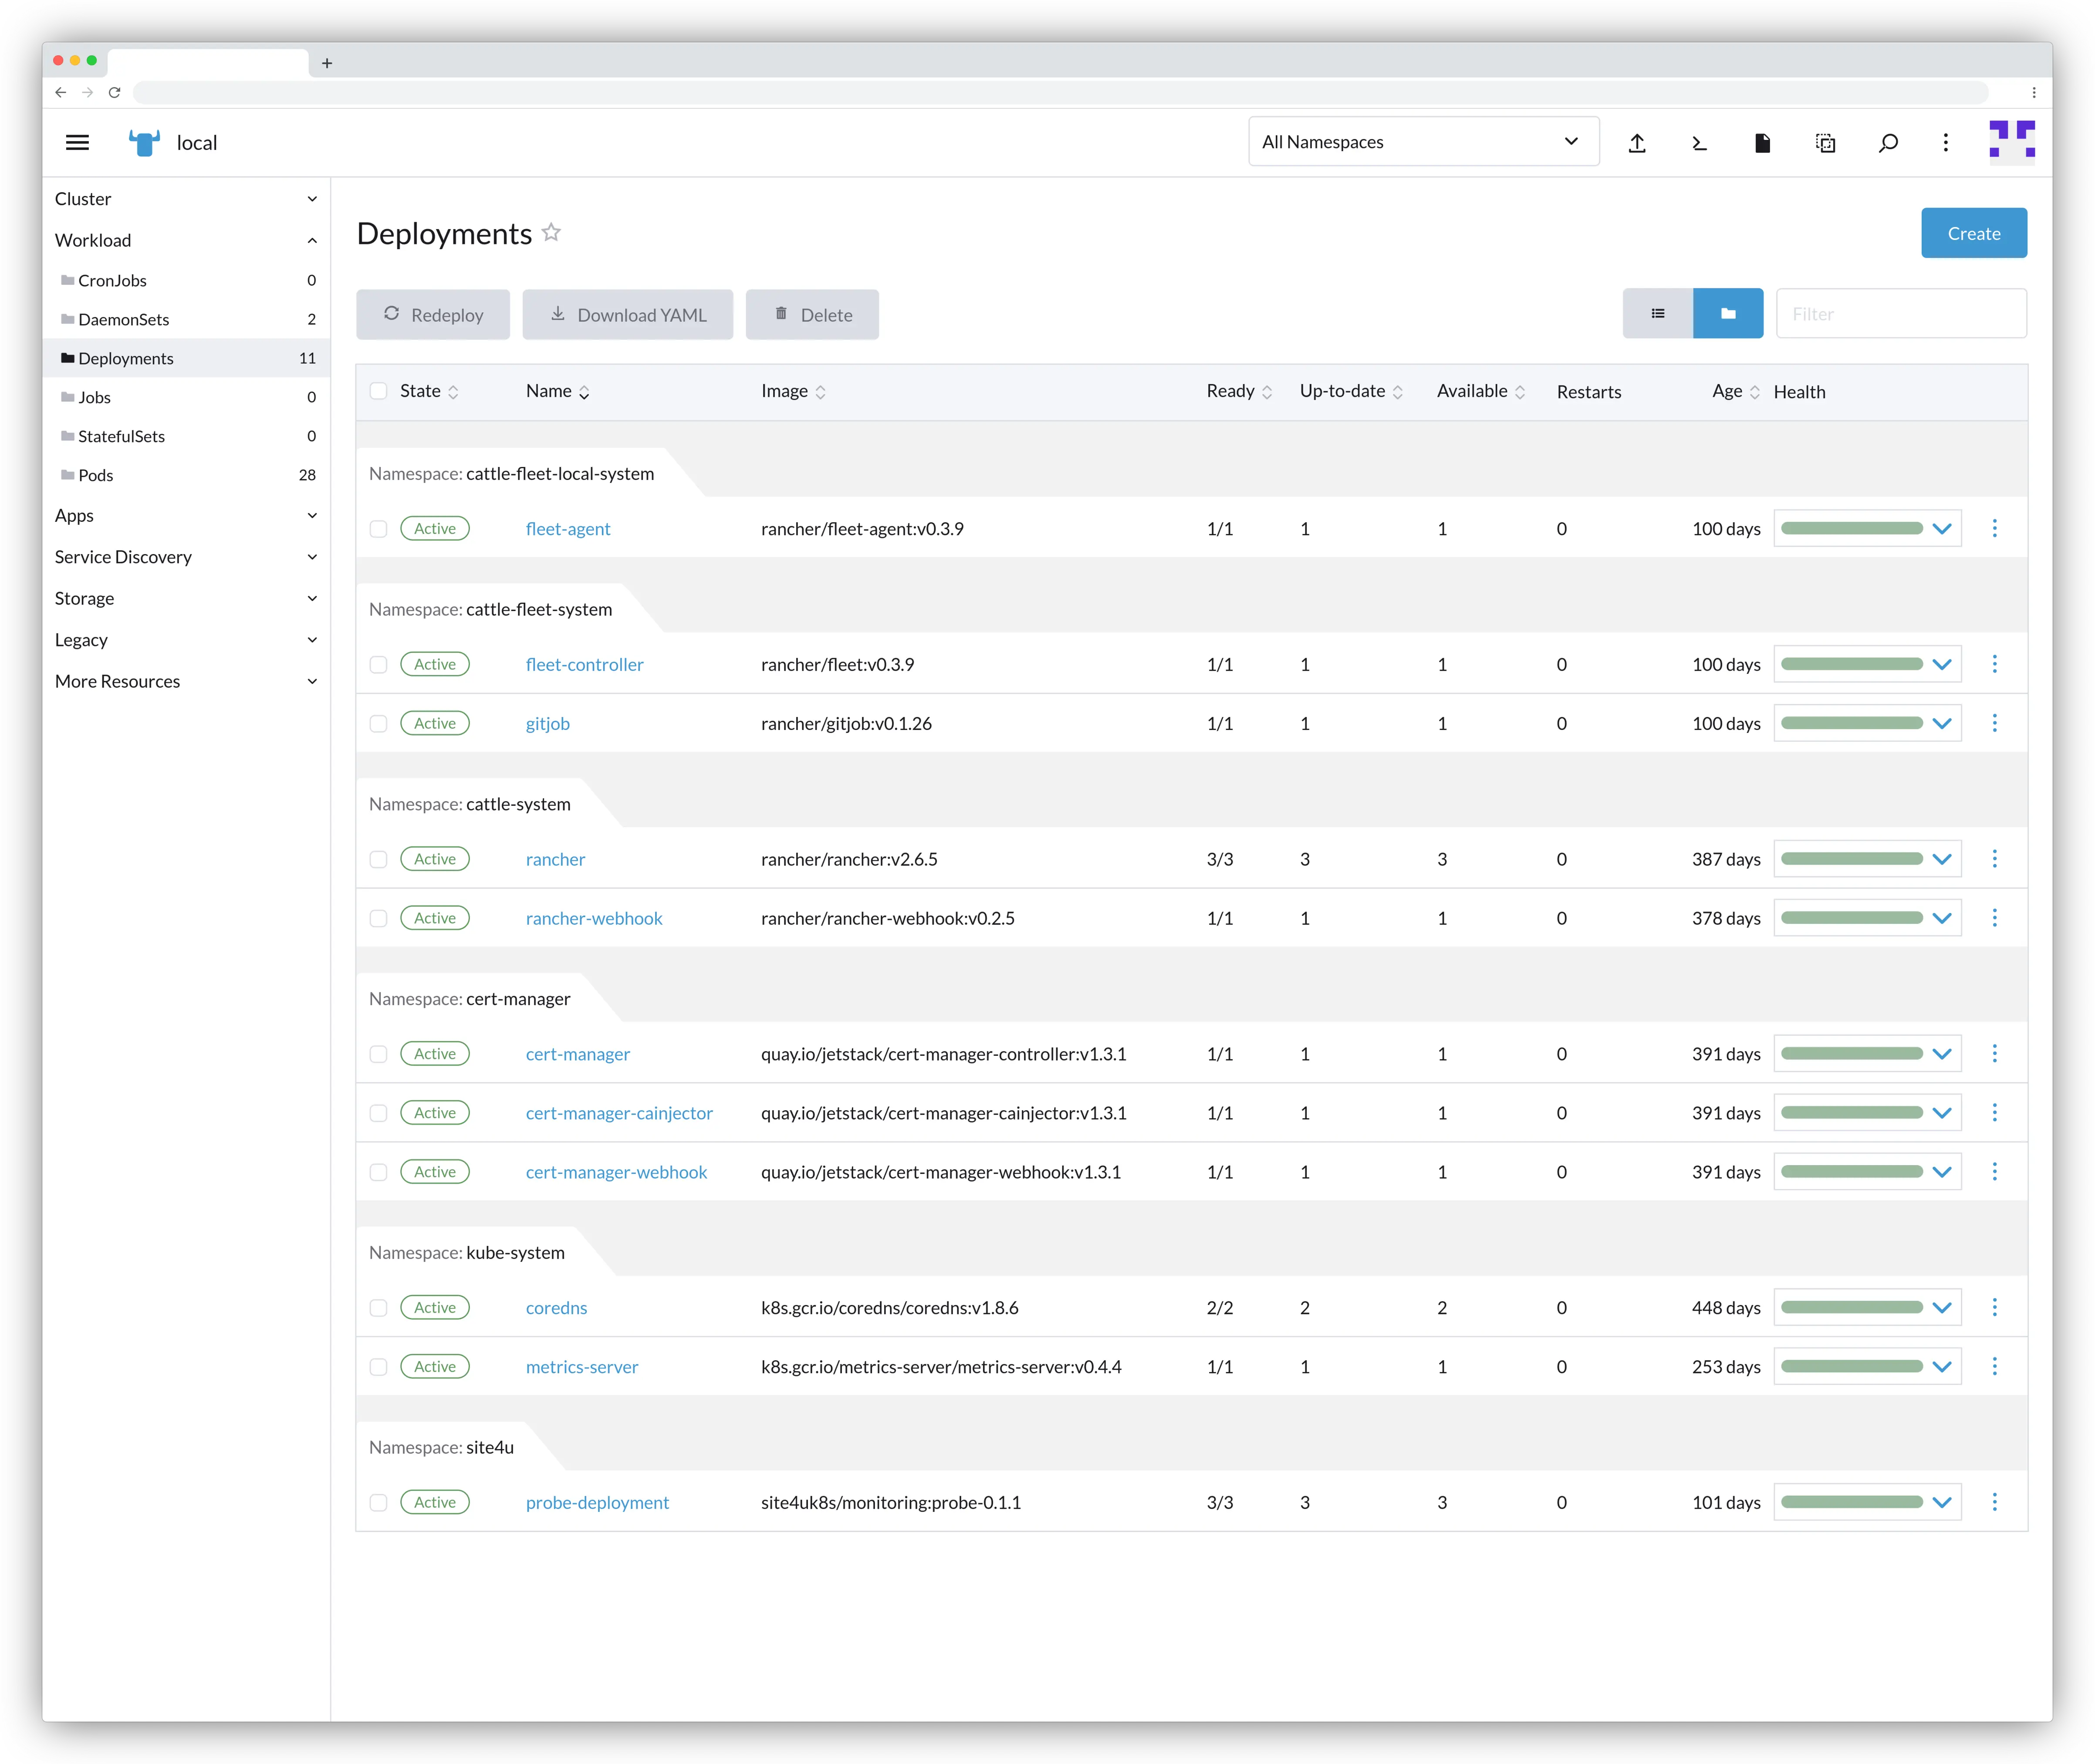Open the hamburger navigation menu
2095x1764 pixels.
(x=77, y=142)
